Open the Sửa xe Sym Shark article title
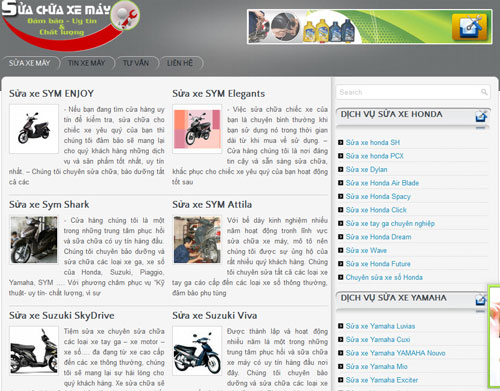This screenshot has width=500, height=391. [x=49, y=204]
